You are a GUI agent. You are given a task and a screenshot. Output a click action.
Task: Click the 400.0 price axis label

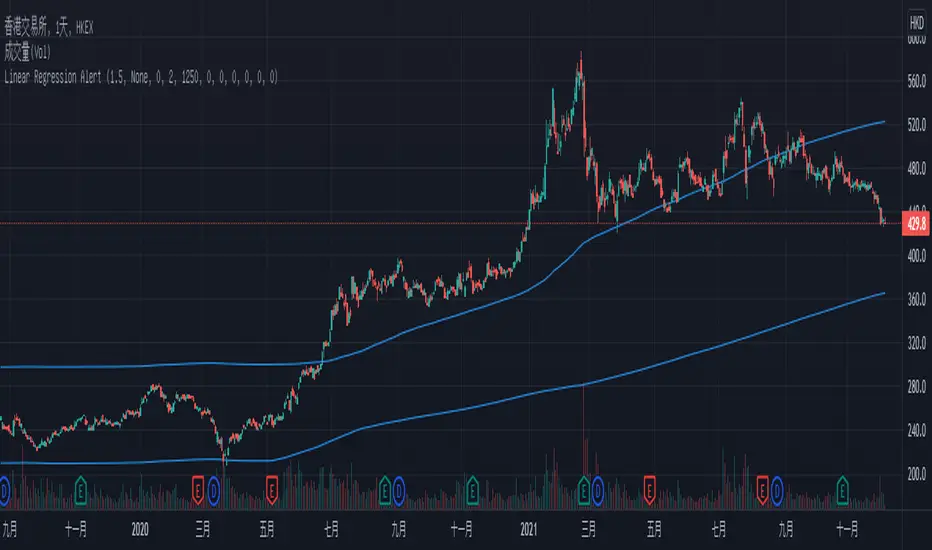tap(916, 256)
